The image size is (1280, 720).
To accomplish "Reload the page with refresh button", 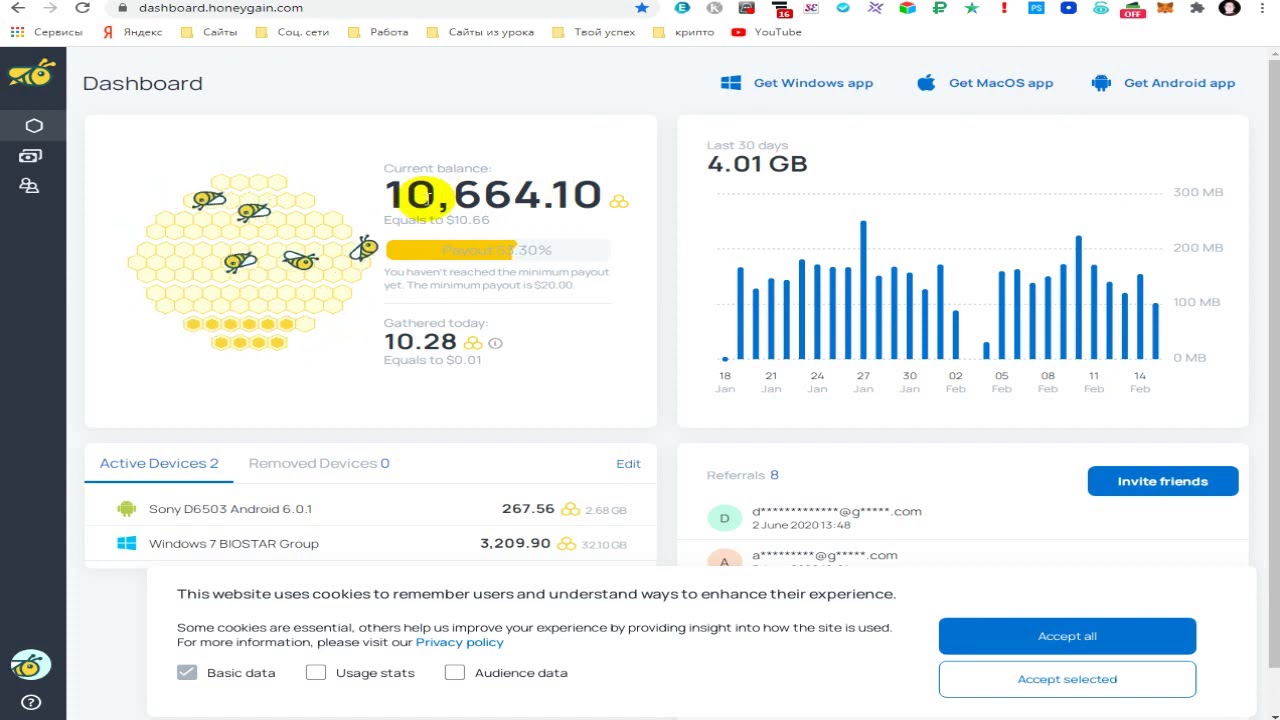I will click(83, 8).
